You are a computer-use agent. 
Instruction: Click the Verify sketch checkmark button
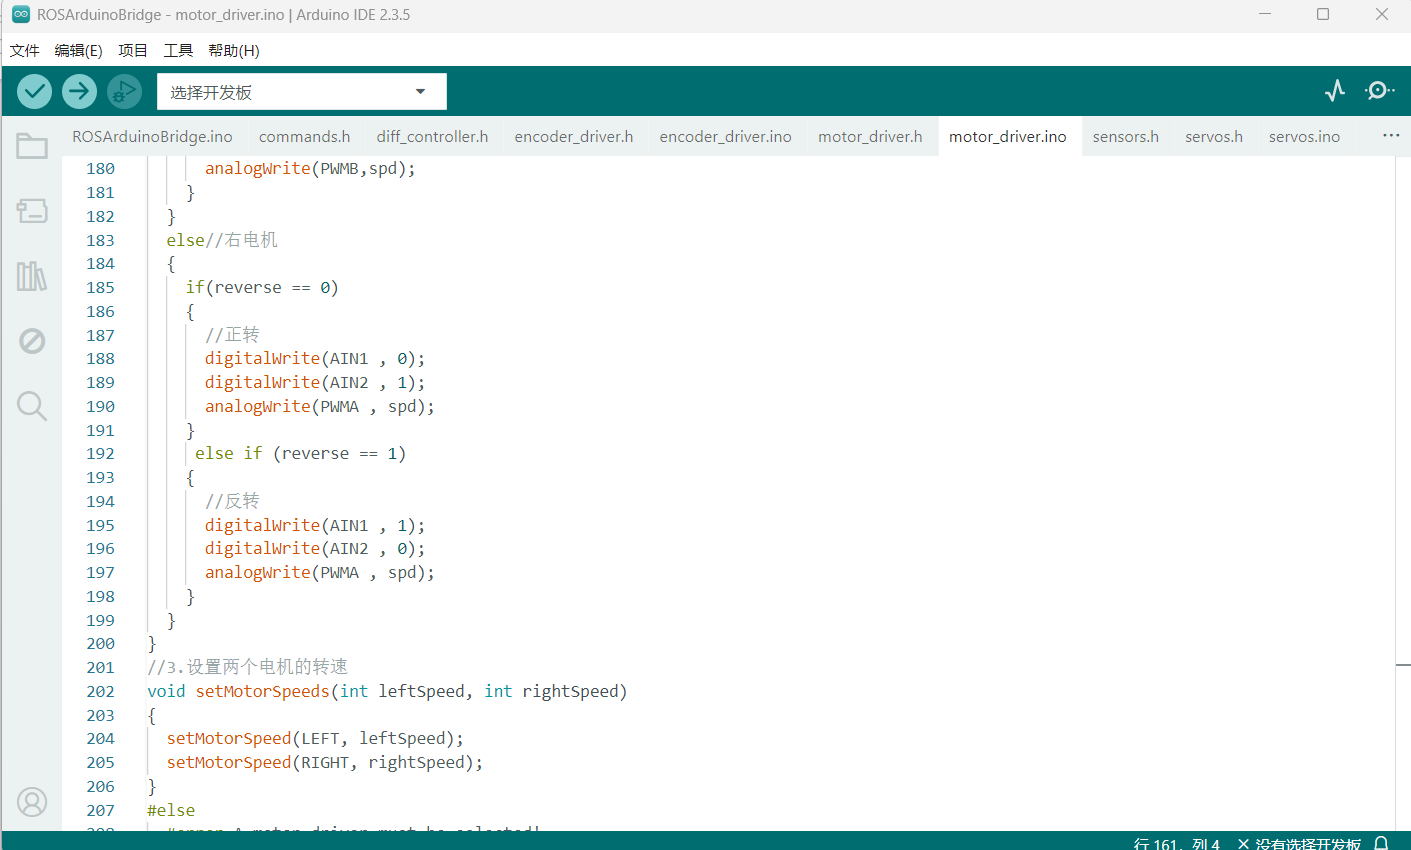[35, 92]
